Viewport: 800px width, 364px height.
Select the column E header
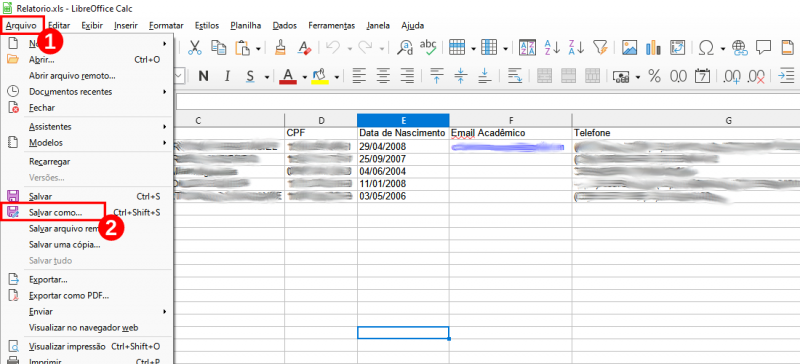(x=403, y=120)
